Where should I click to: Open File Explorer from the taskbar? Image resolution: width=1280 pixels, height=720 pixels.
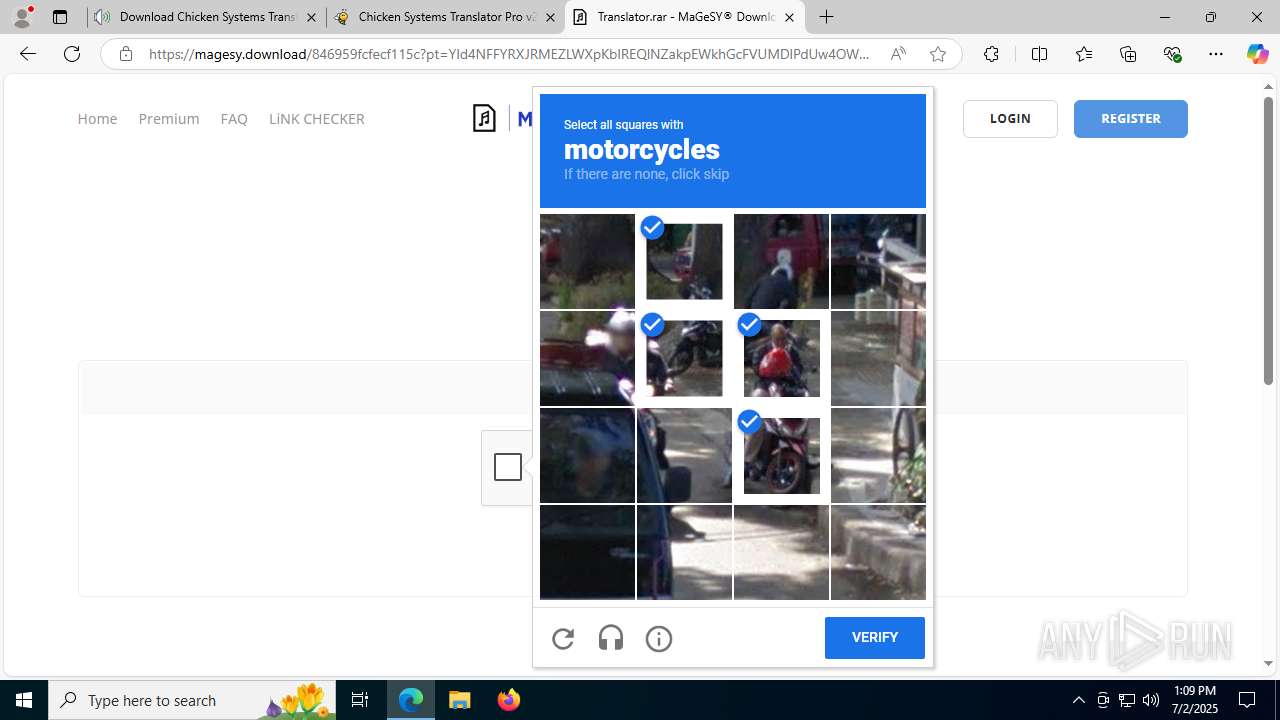click(459, 700)
